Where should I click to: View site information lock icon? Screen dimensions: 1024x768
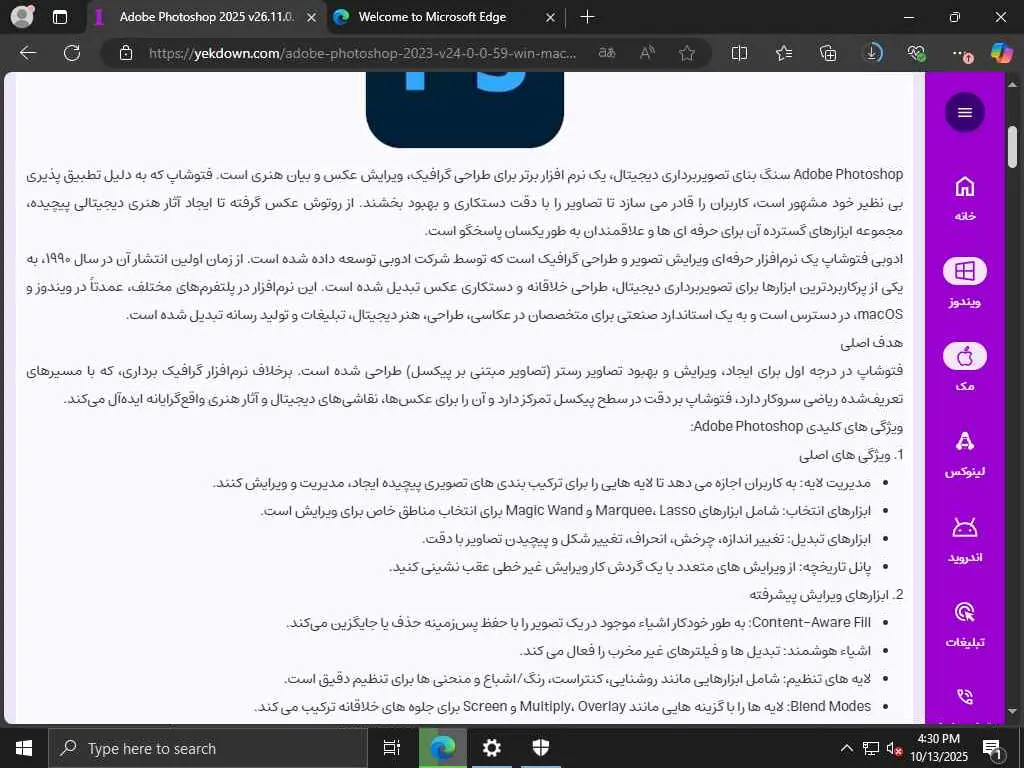(x=126, y=53)
